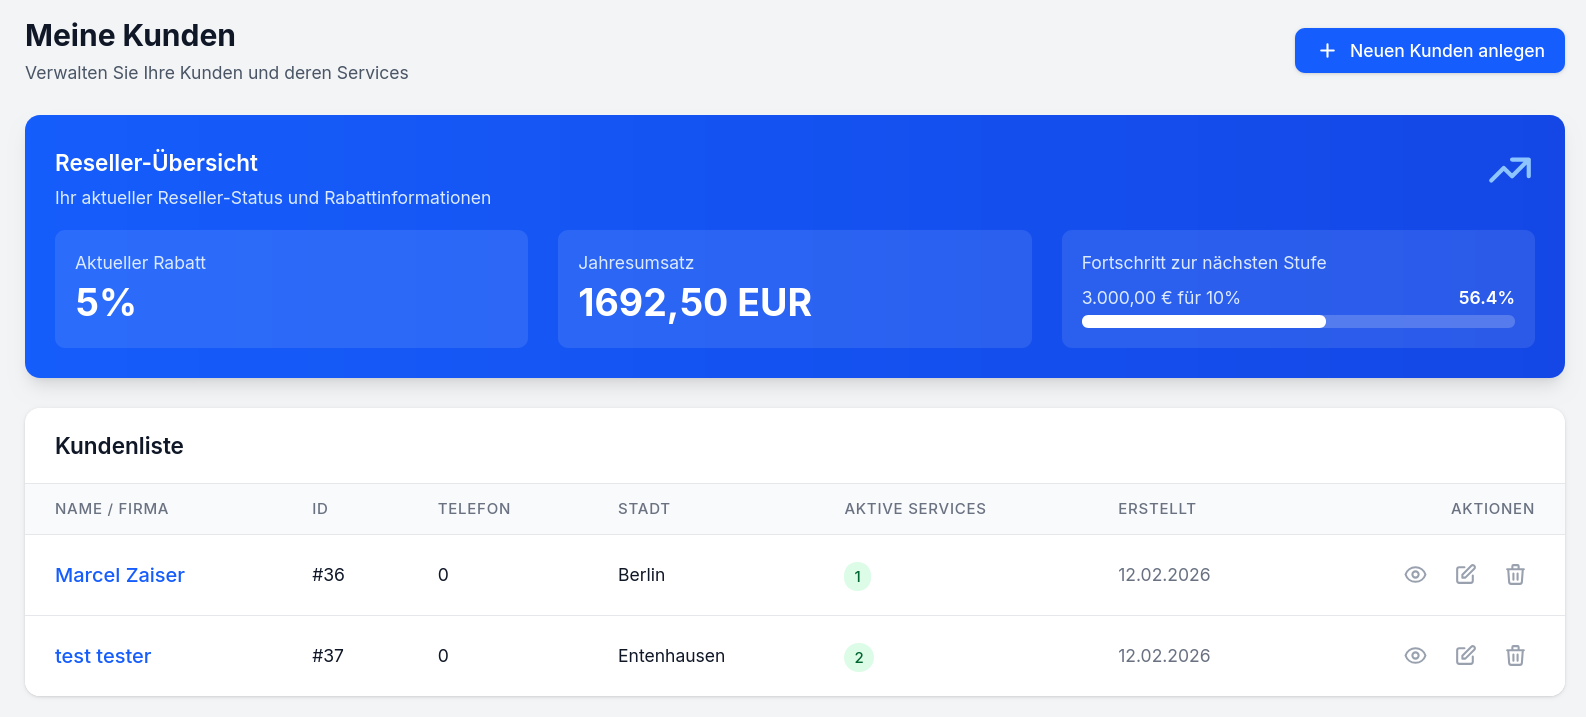Click the green services badge showing 2
1586x717 pixels.
tap(859, 656)
